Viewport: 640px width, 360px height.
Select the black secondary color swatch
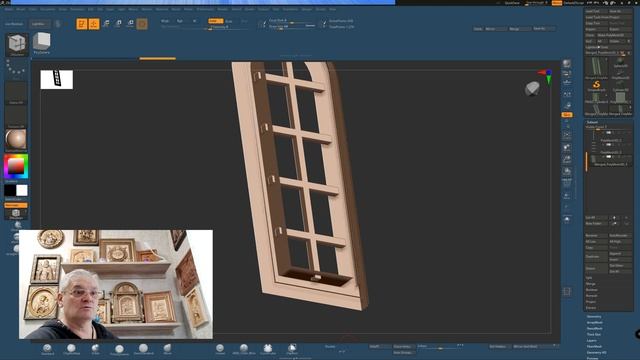(10, 191)
